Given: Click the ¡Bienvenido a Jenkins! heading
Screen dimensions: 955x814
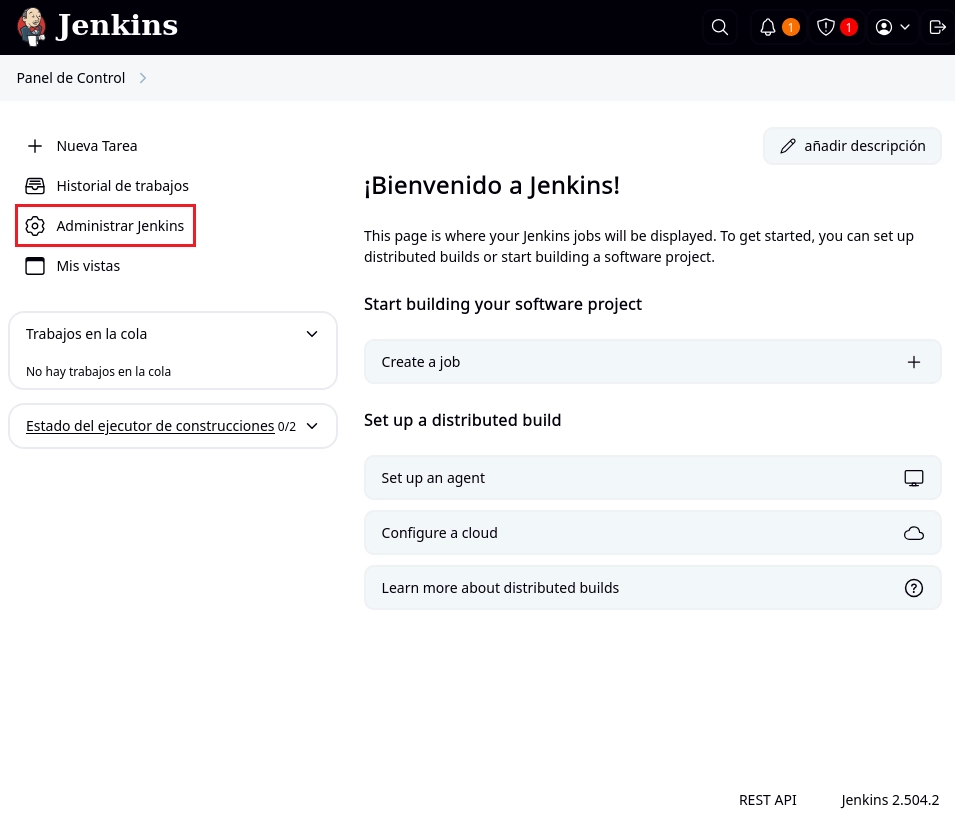Looking at the screenshot, I should tap(492, 186).
